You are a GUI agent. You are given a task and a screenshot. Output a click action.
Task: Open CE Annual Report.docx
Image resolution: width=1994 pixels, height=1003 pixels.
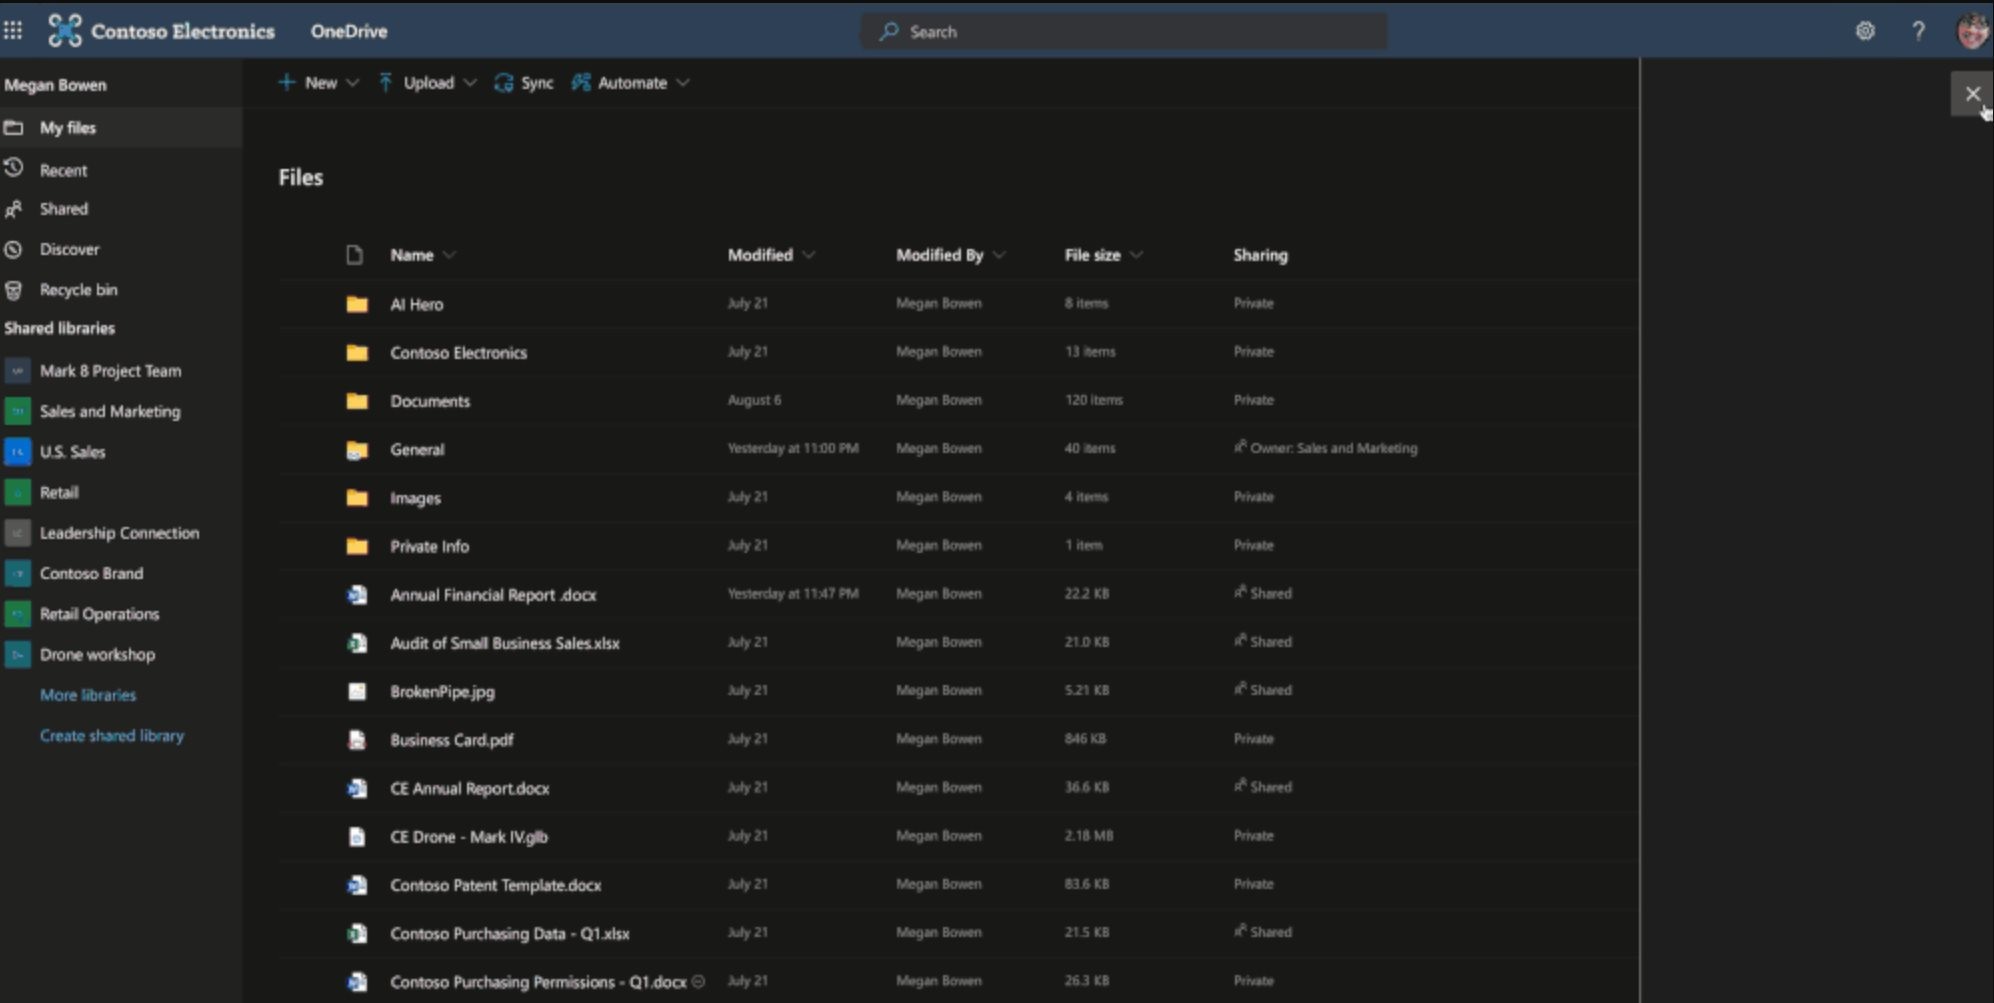click(x=469, y=788)
